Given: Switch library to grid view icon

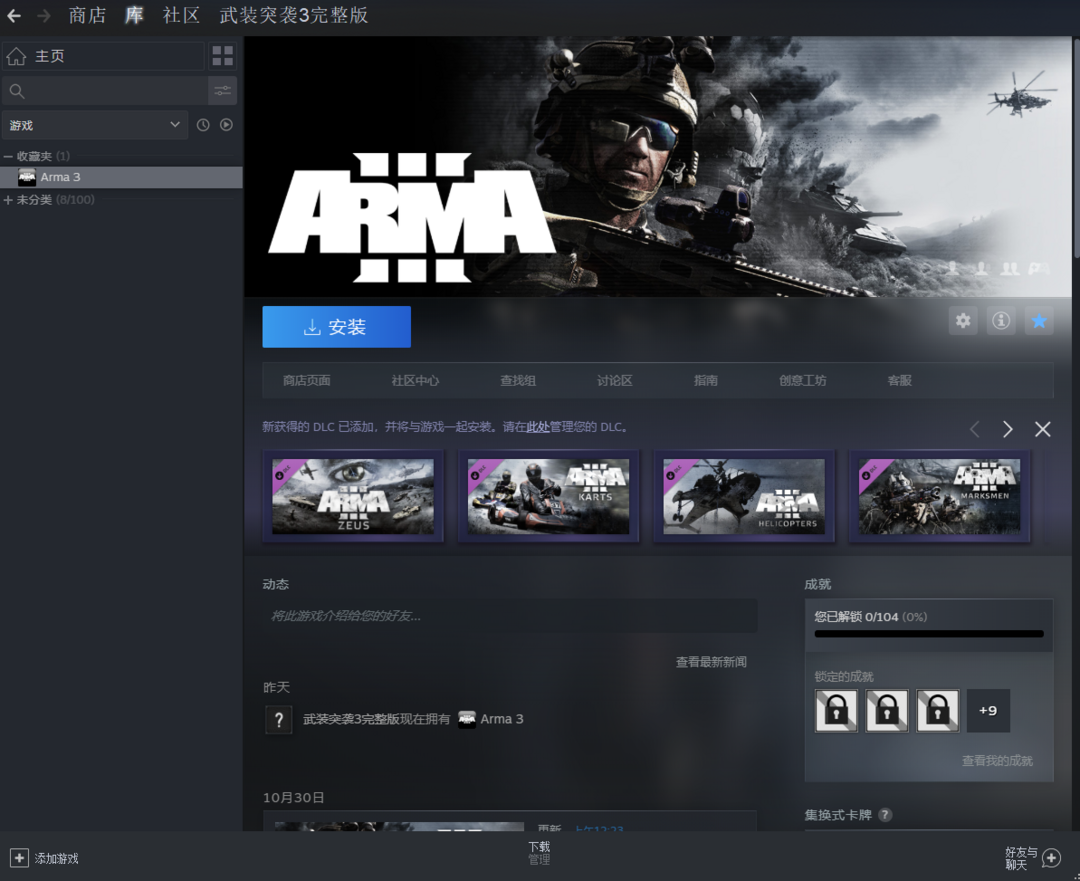Looking at the screenshot, I should tap(222, 56).
